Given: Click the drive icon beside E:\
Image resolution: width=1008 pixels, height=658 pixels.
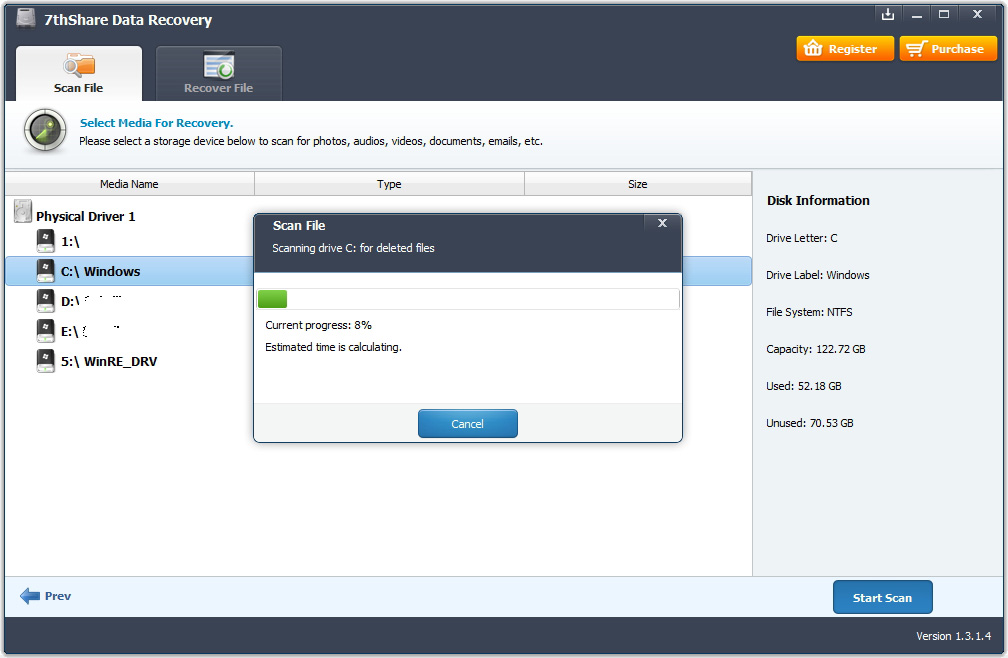Looking at the screenshot, I should click(x=46, y=330).
